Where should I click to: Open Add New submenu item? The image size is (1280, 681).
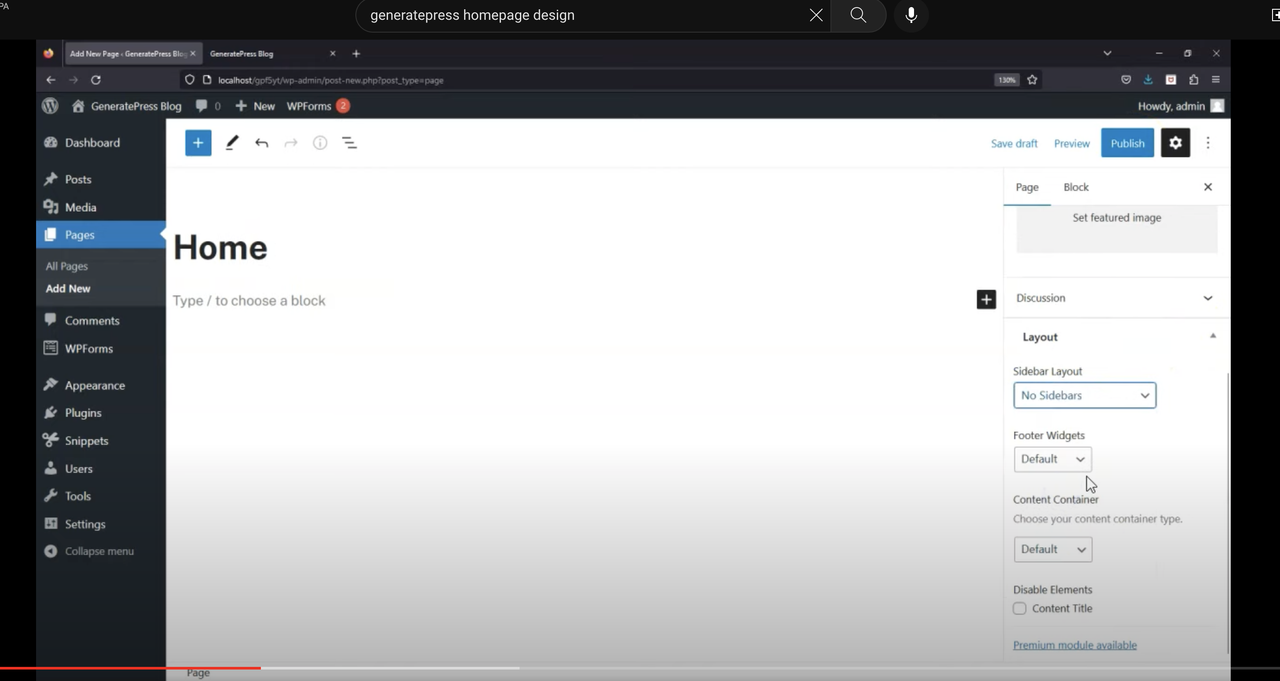(x=68, y=288)
